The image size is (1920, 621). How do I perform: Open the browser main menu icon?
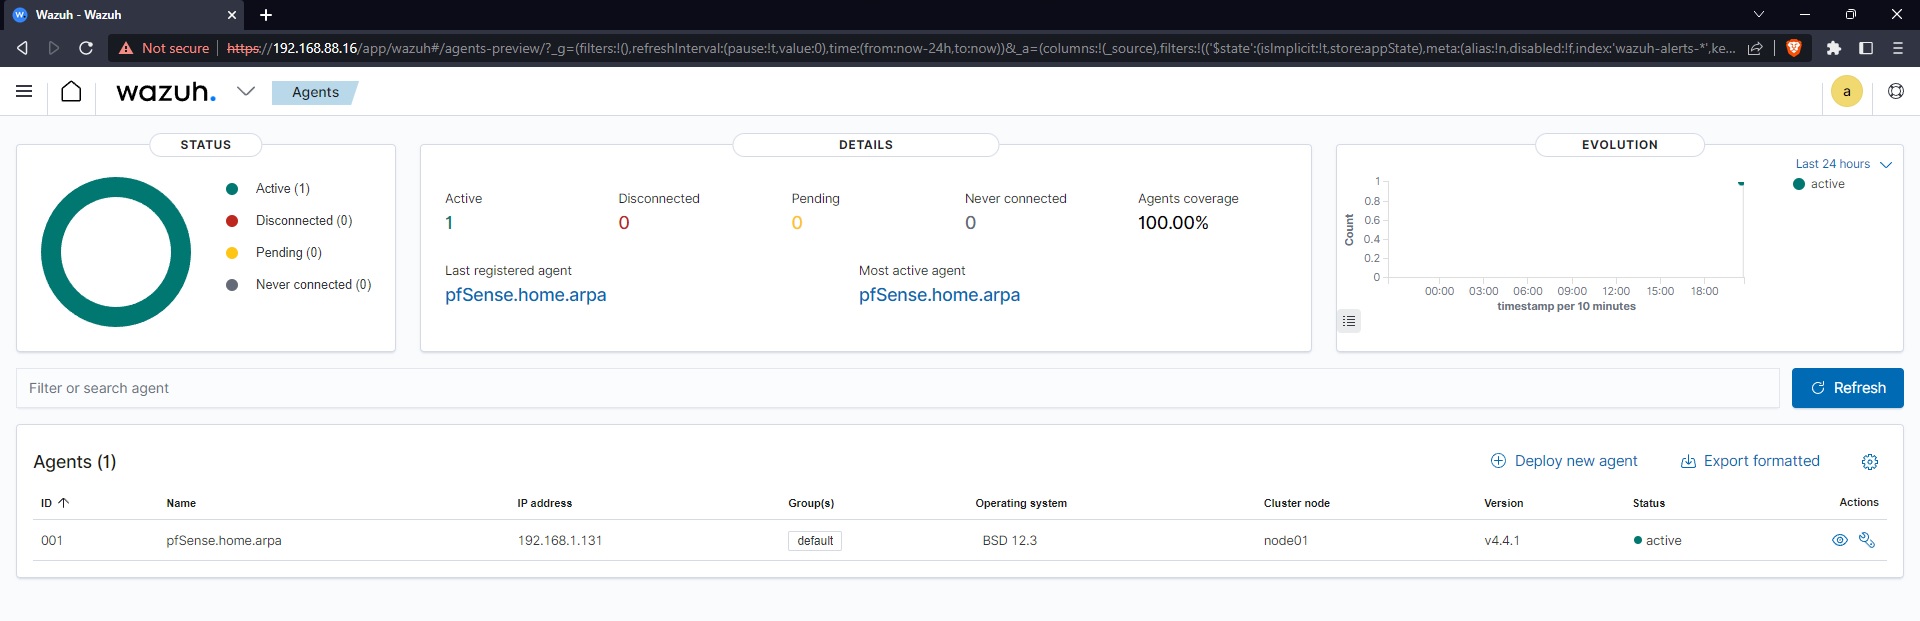1898,48
